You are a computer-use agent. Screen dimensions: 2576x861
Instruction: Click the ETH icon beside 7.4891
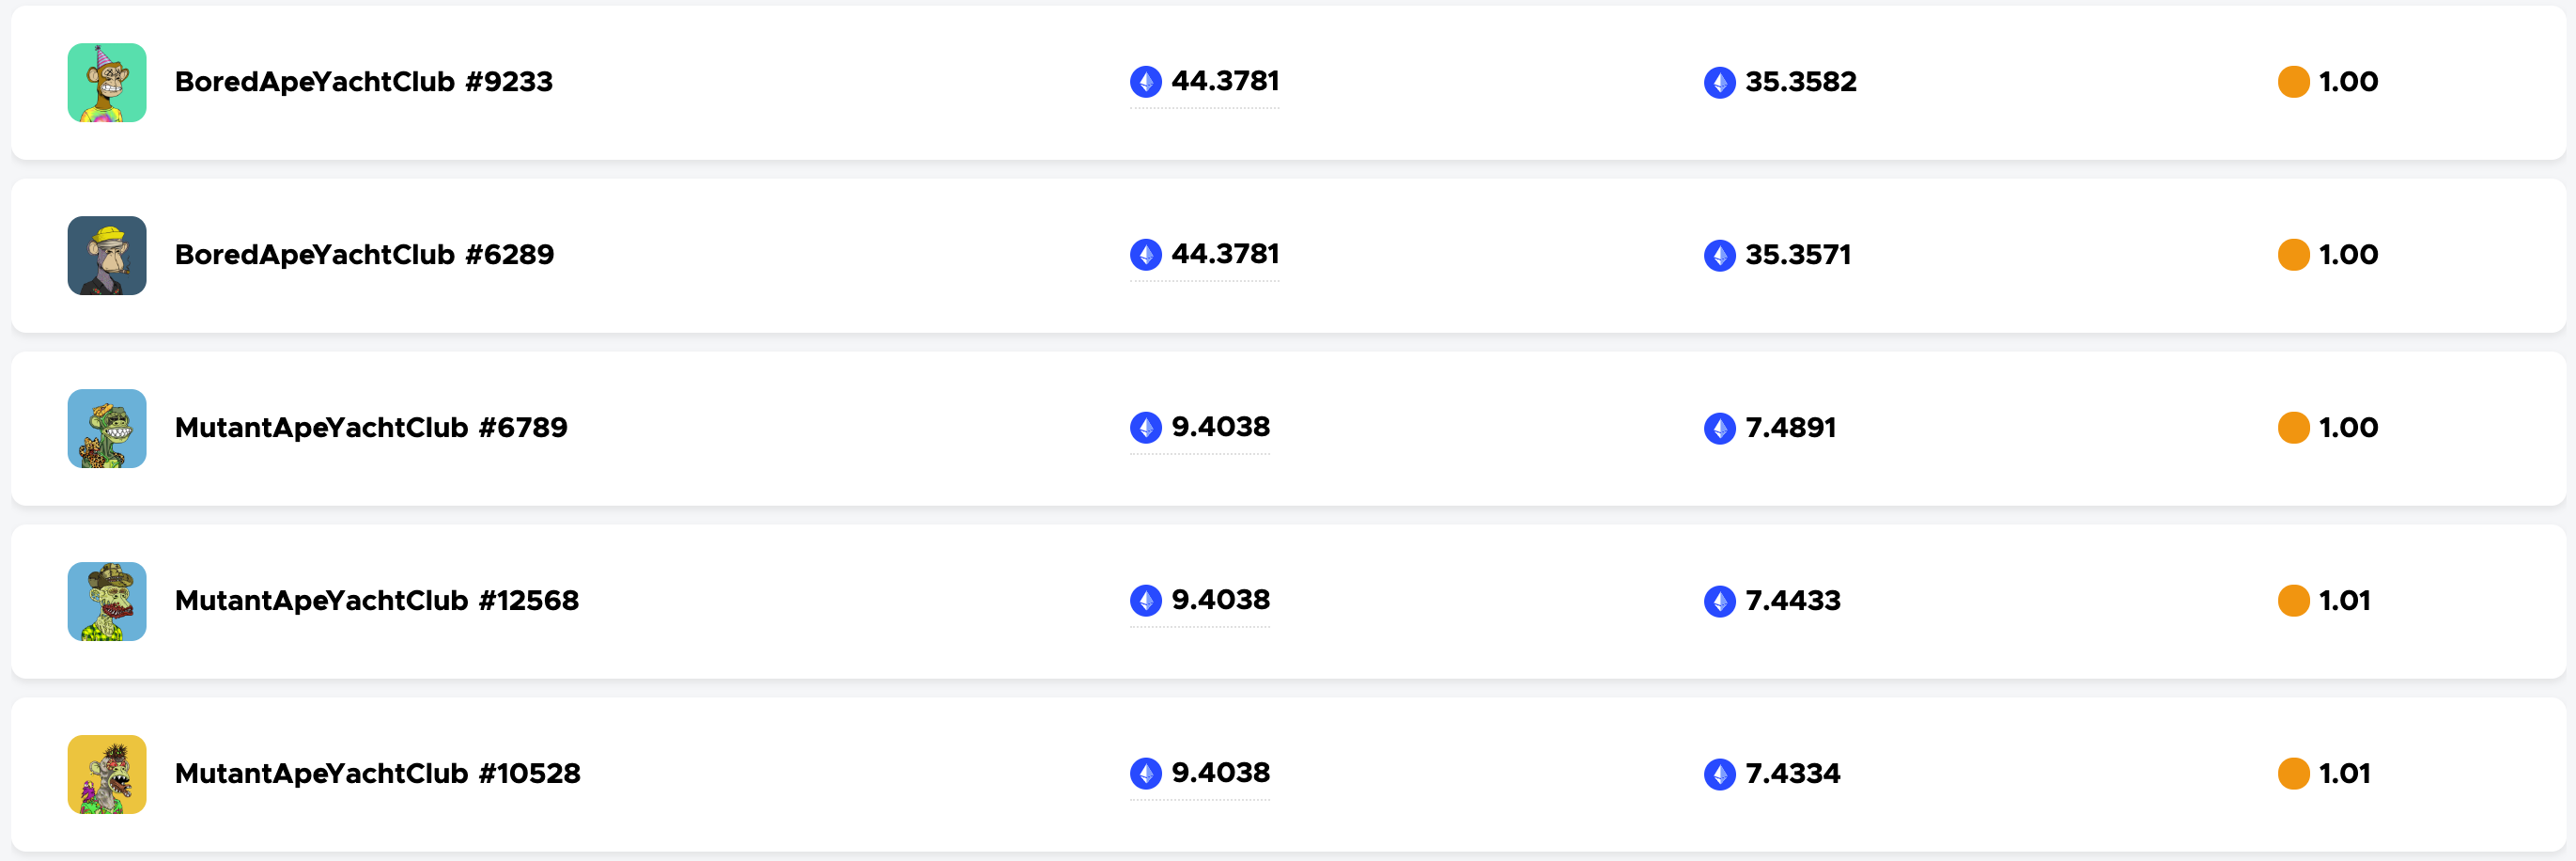click(1719, 428)
